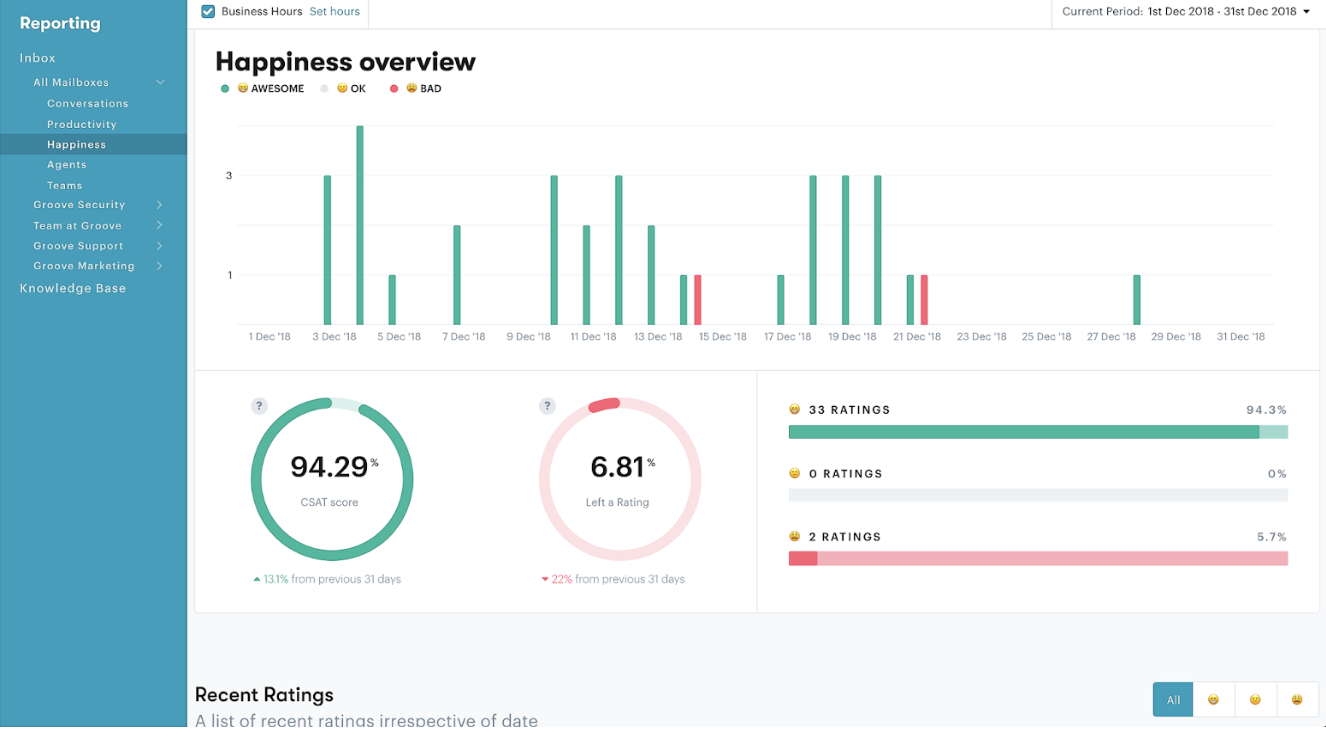Toggle the OK legend series

click(343, 89)
